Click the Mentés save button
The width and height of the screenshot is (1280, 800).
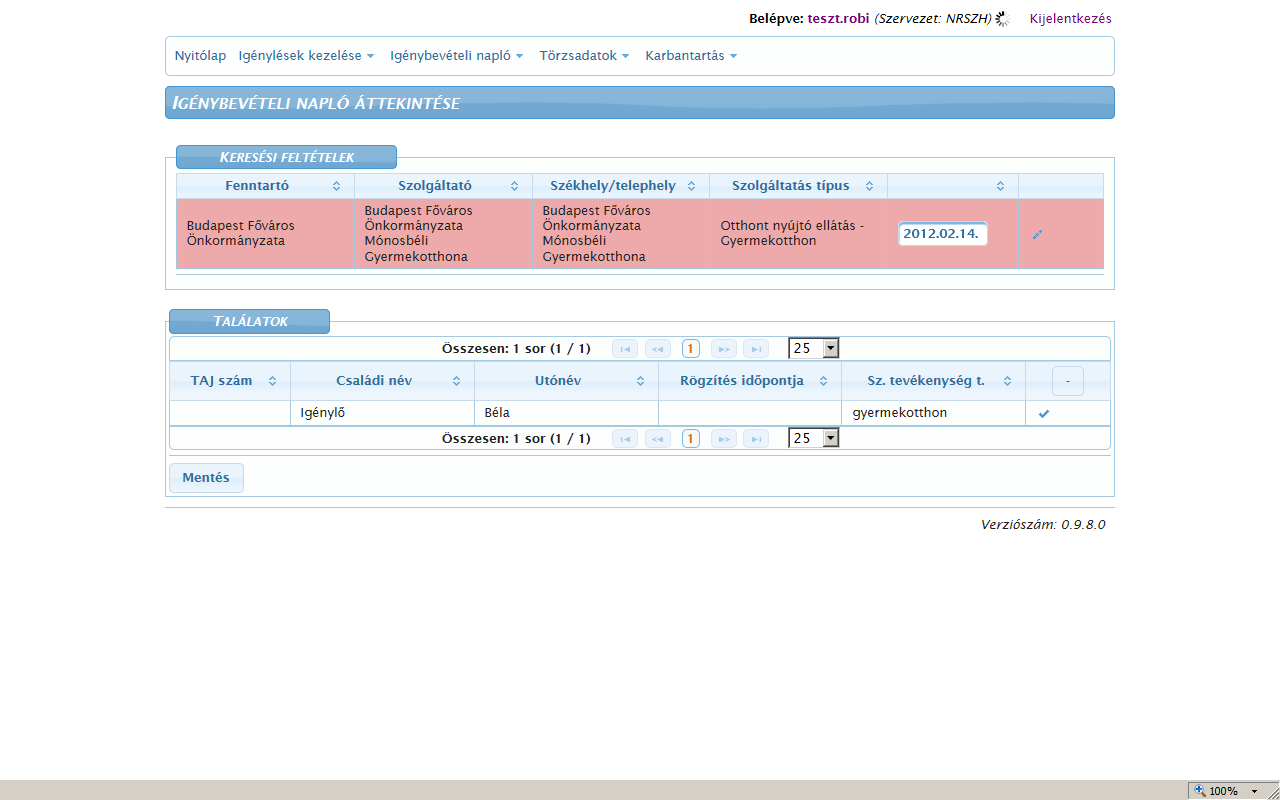(206, 478)
